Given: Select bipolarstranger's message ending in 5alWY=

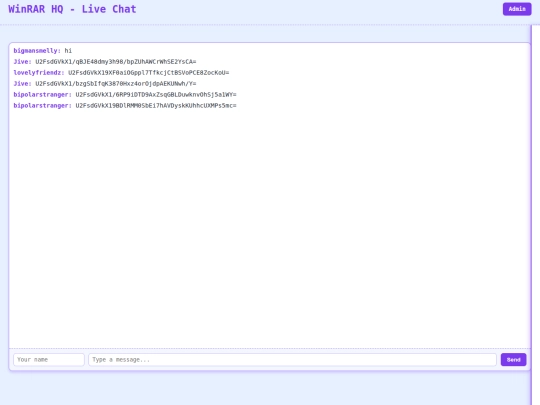Looking at the screenshot, I should tap(156, 95).
